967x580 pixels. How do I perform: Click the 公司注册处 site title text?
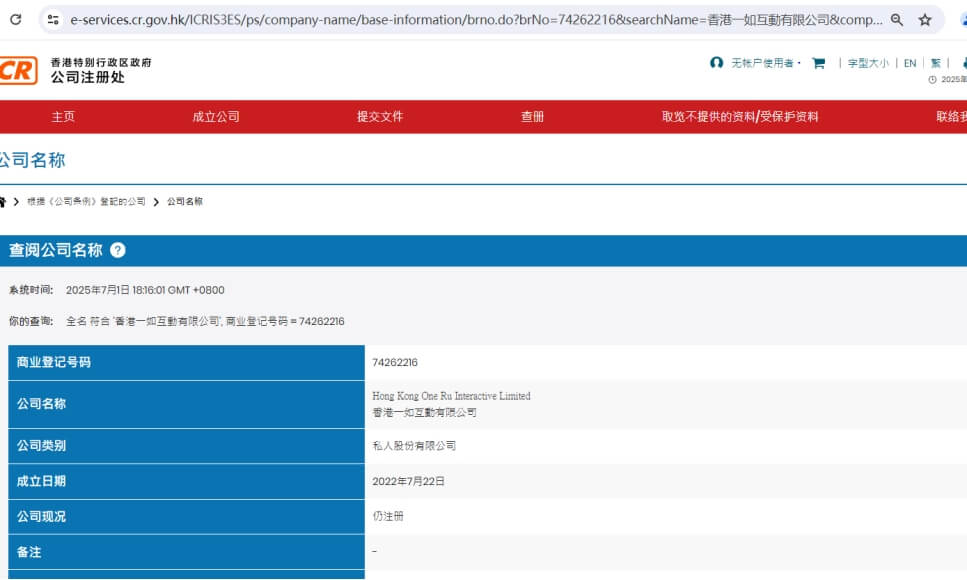click(88, 77)
